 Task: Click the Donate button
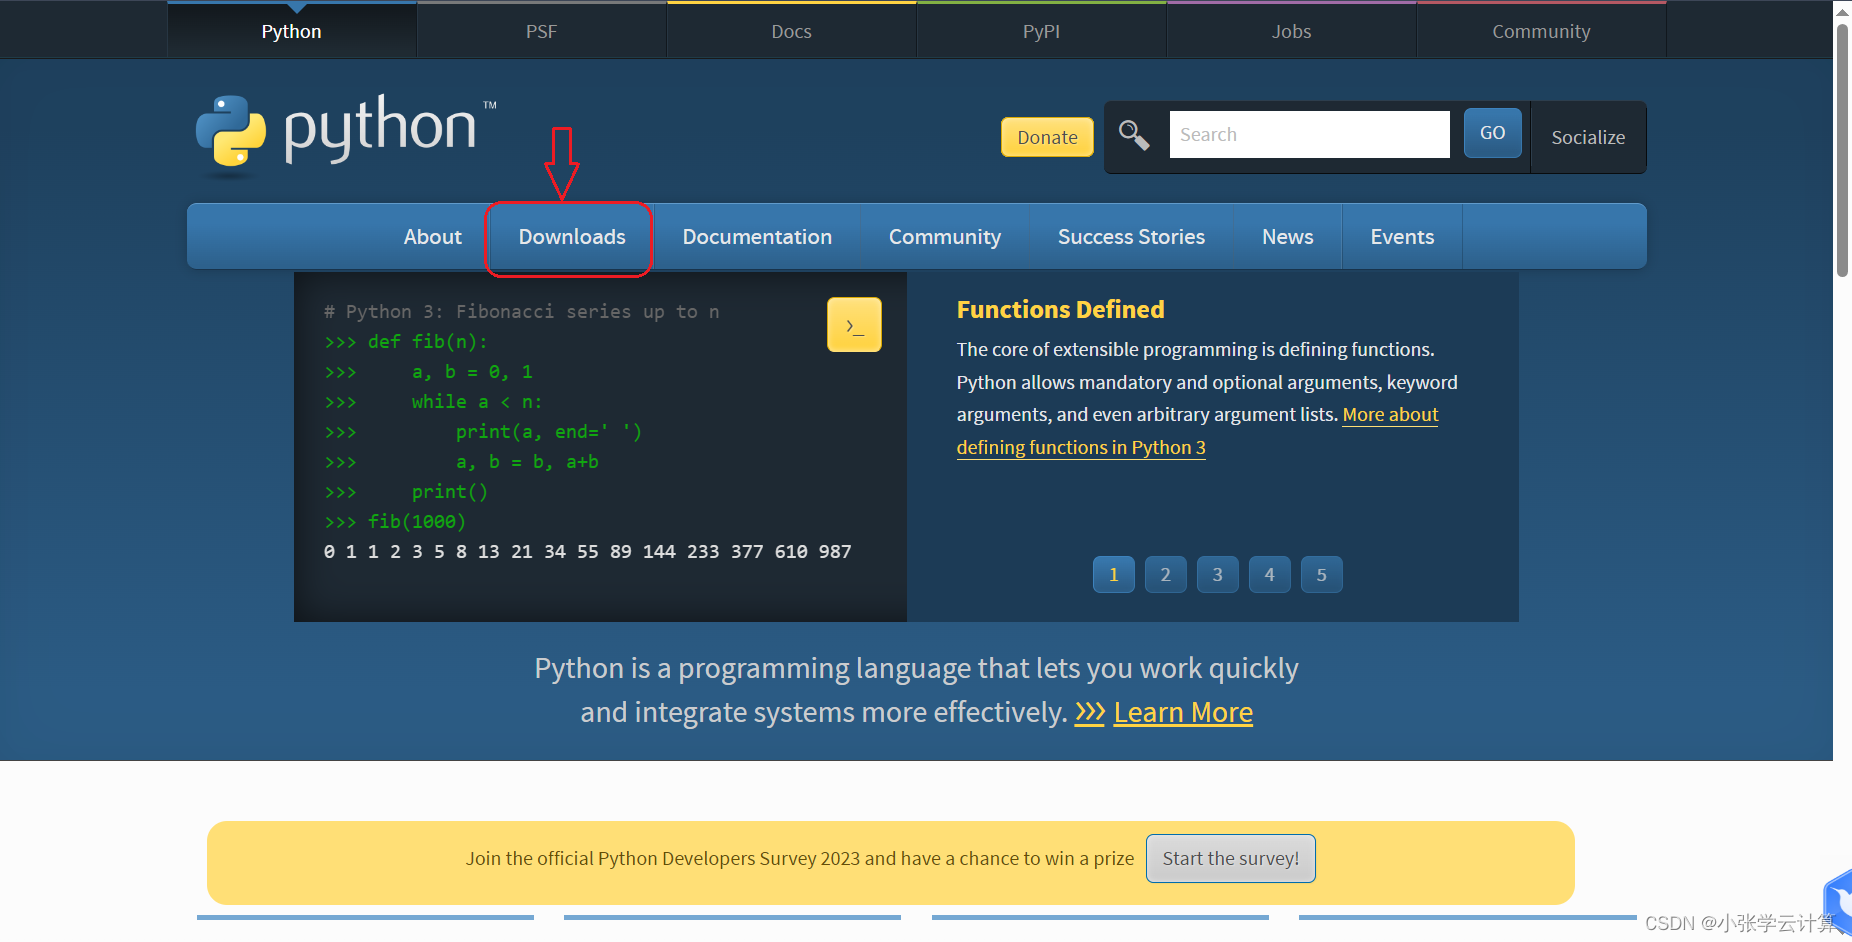point(1046,137)
